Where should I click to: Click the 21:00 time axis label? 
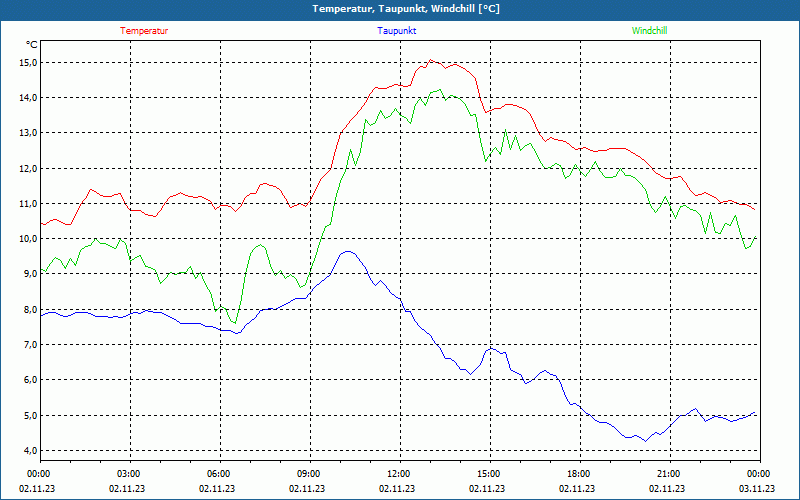click(x=668, y=474)
